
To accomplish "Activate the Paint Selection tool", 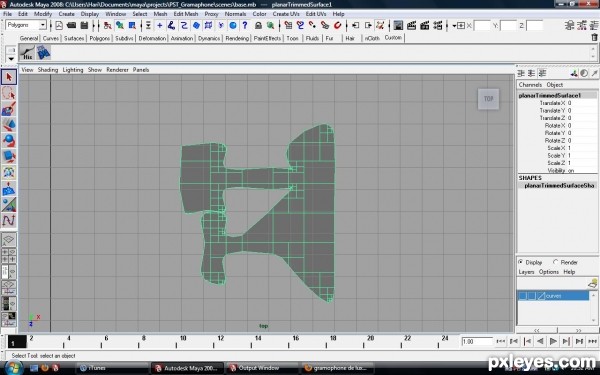I will (9, 109).
